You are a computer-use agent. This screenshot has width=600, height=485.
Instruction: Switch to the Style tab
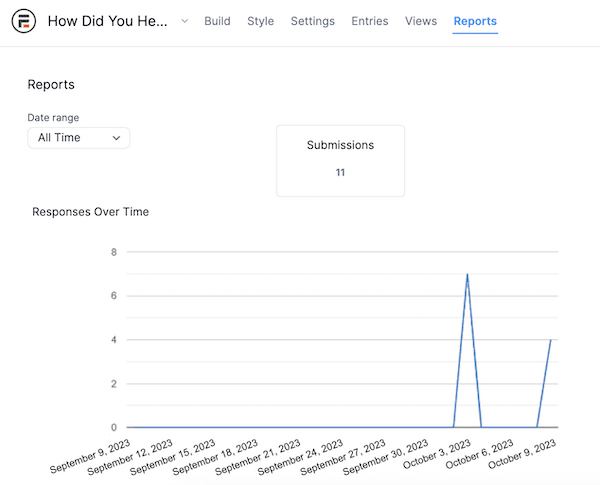pyautogui.click(x=261, y=21)
